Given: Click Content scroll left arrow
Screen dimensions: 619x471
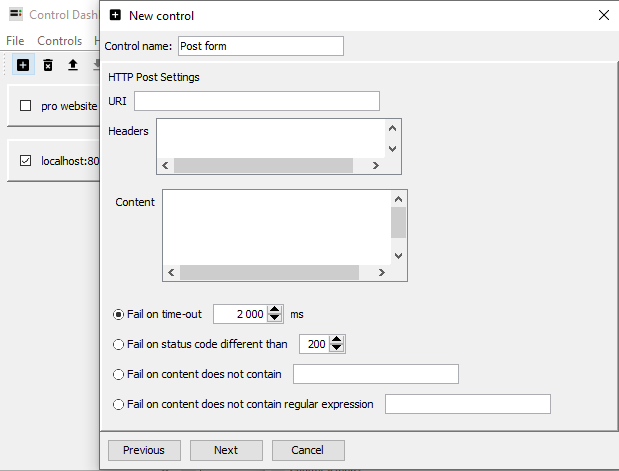Looking at the screenshot, I should pyautogui.click(x=171, y=272).
